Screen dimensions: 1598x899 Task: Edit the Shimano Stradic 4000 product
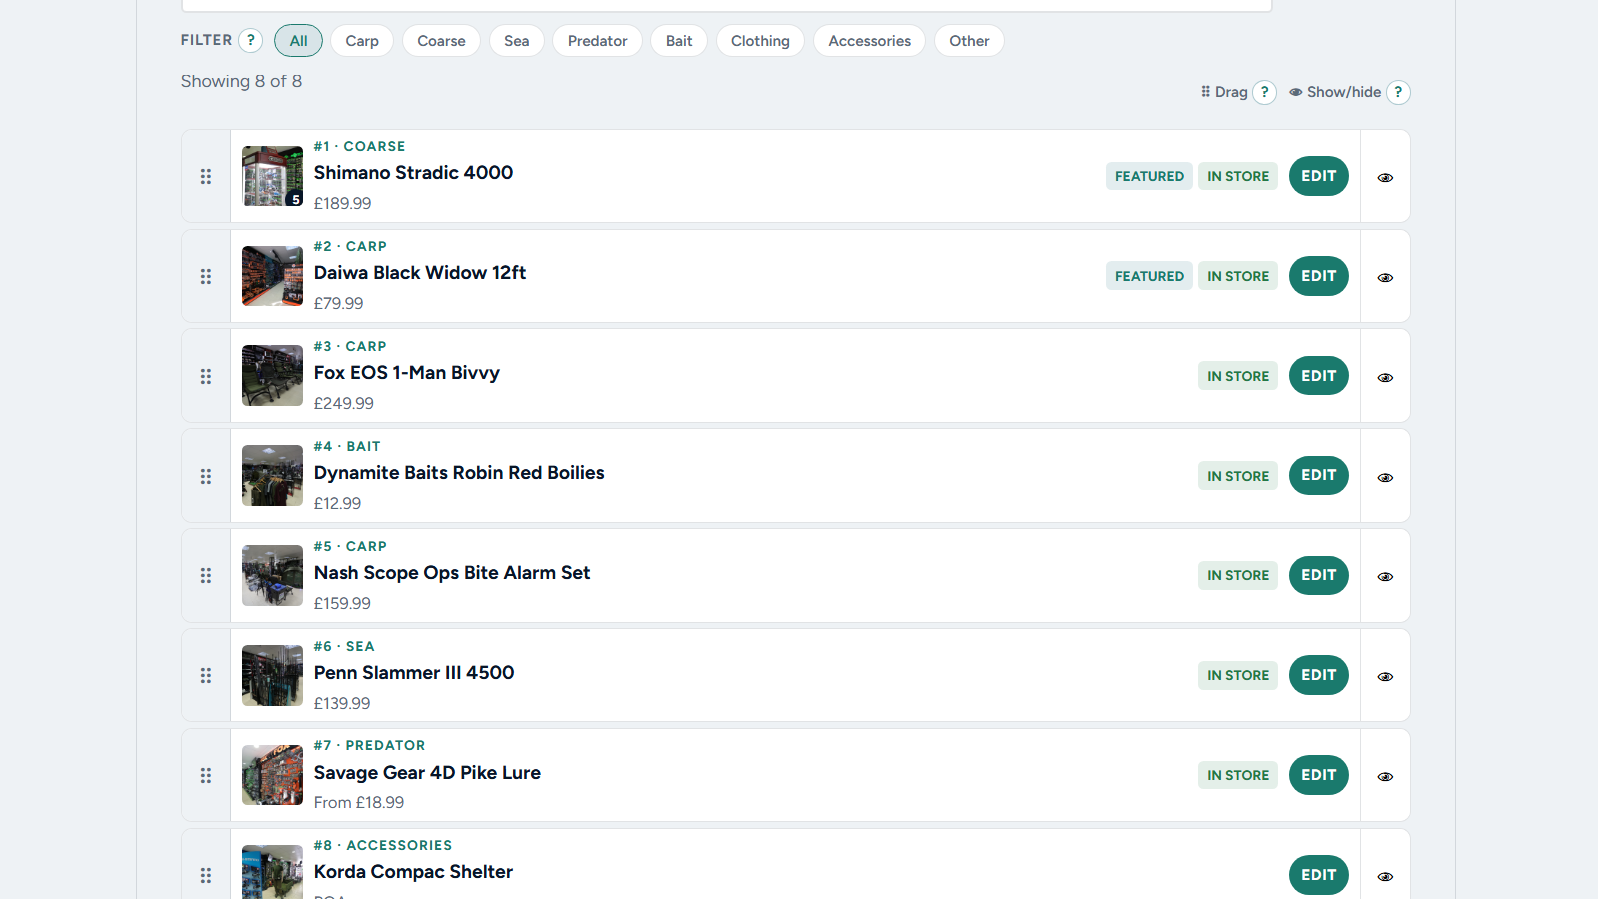(x=1319, y=176)
